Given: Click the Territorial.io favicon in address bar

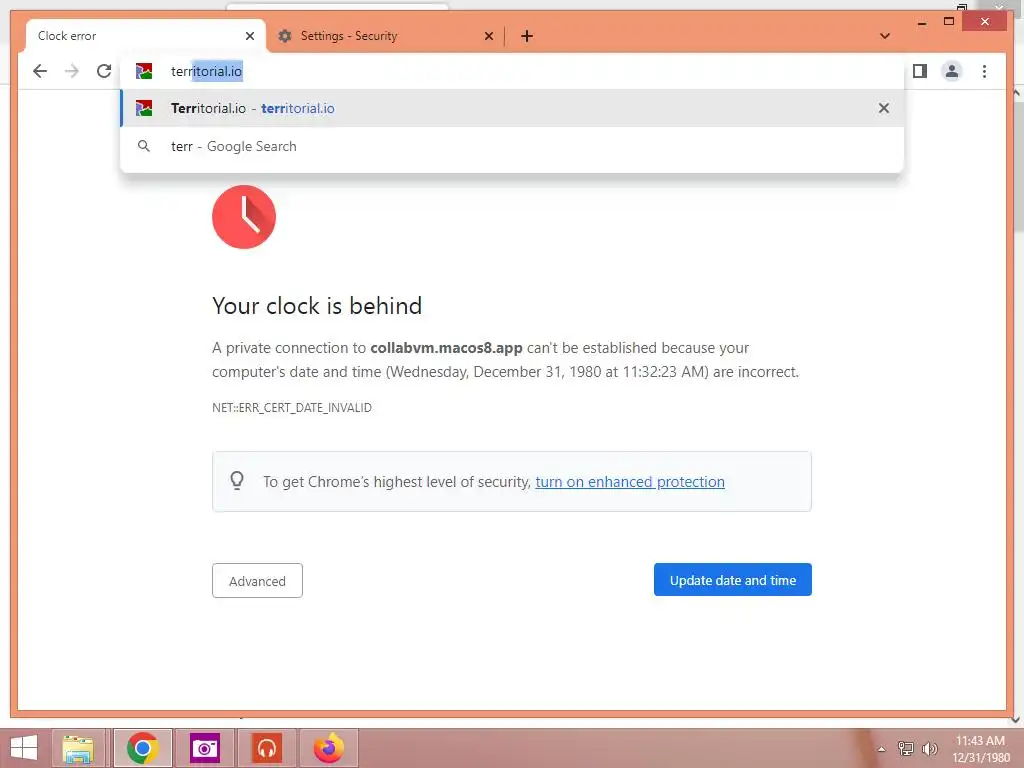Looking at the screenshot, I should tap(144, 71).
